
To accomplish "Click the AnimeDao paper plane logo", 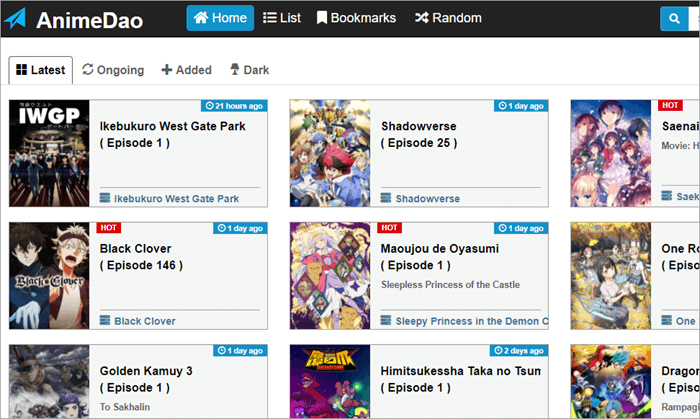I will [17, 19].
